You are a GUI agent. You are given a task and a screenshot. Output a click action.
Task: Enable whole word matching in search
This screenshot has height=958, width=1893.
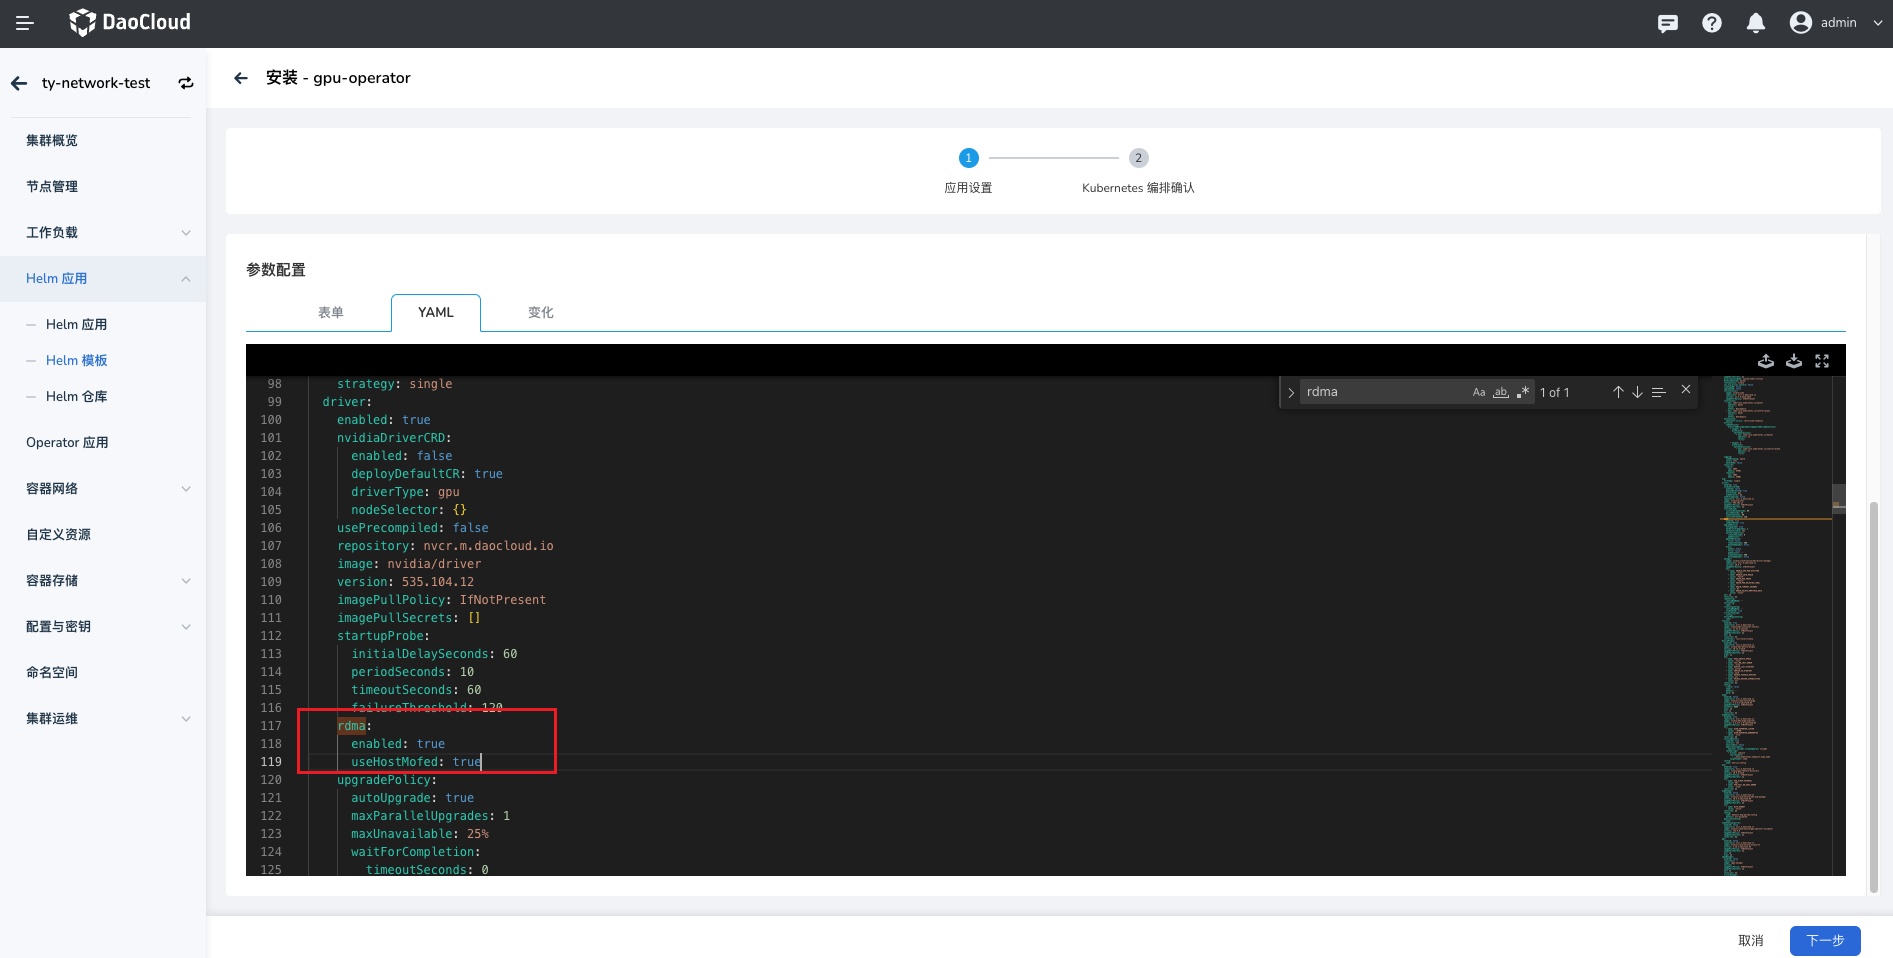point(1500,392)
